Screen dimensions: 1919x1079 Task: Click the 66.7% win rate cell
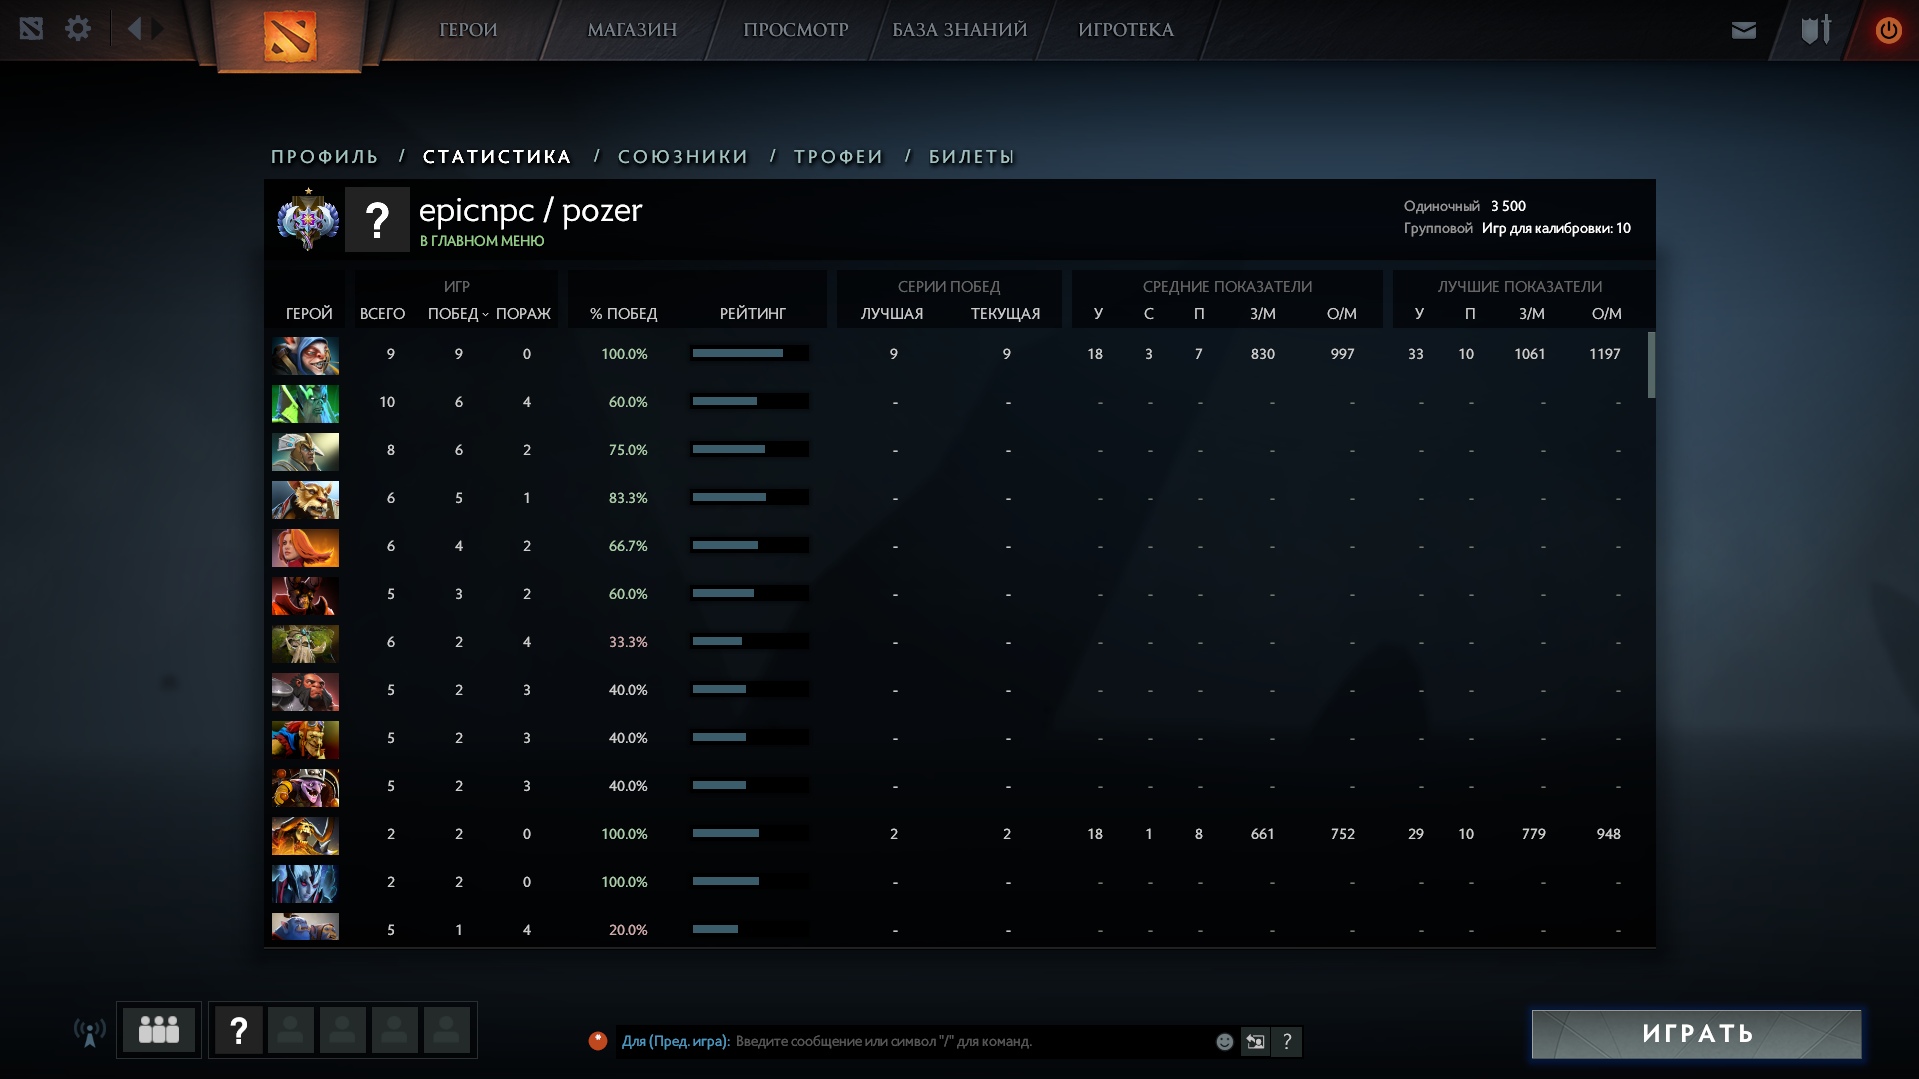coord(628,546)
